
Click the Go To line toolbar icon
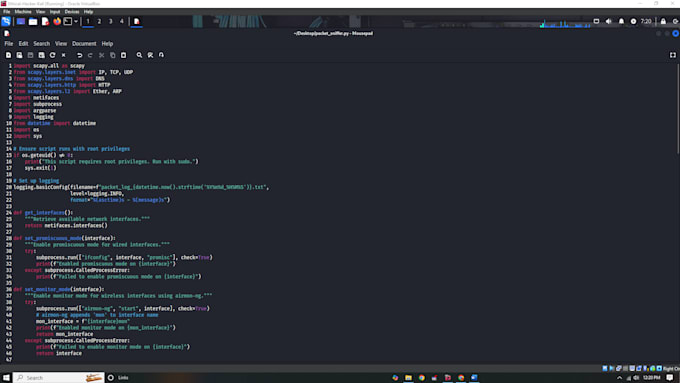(161, 55)
